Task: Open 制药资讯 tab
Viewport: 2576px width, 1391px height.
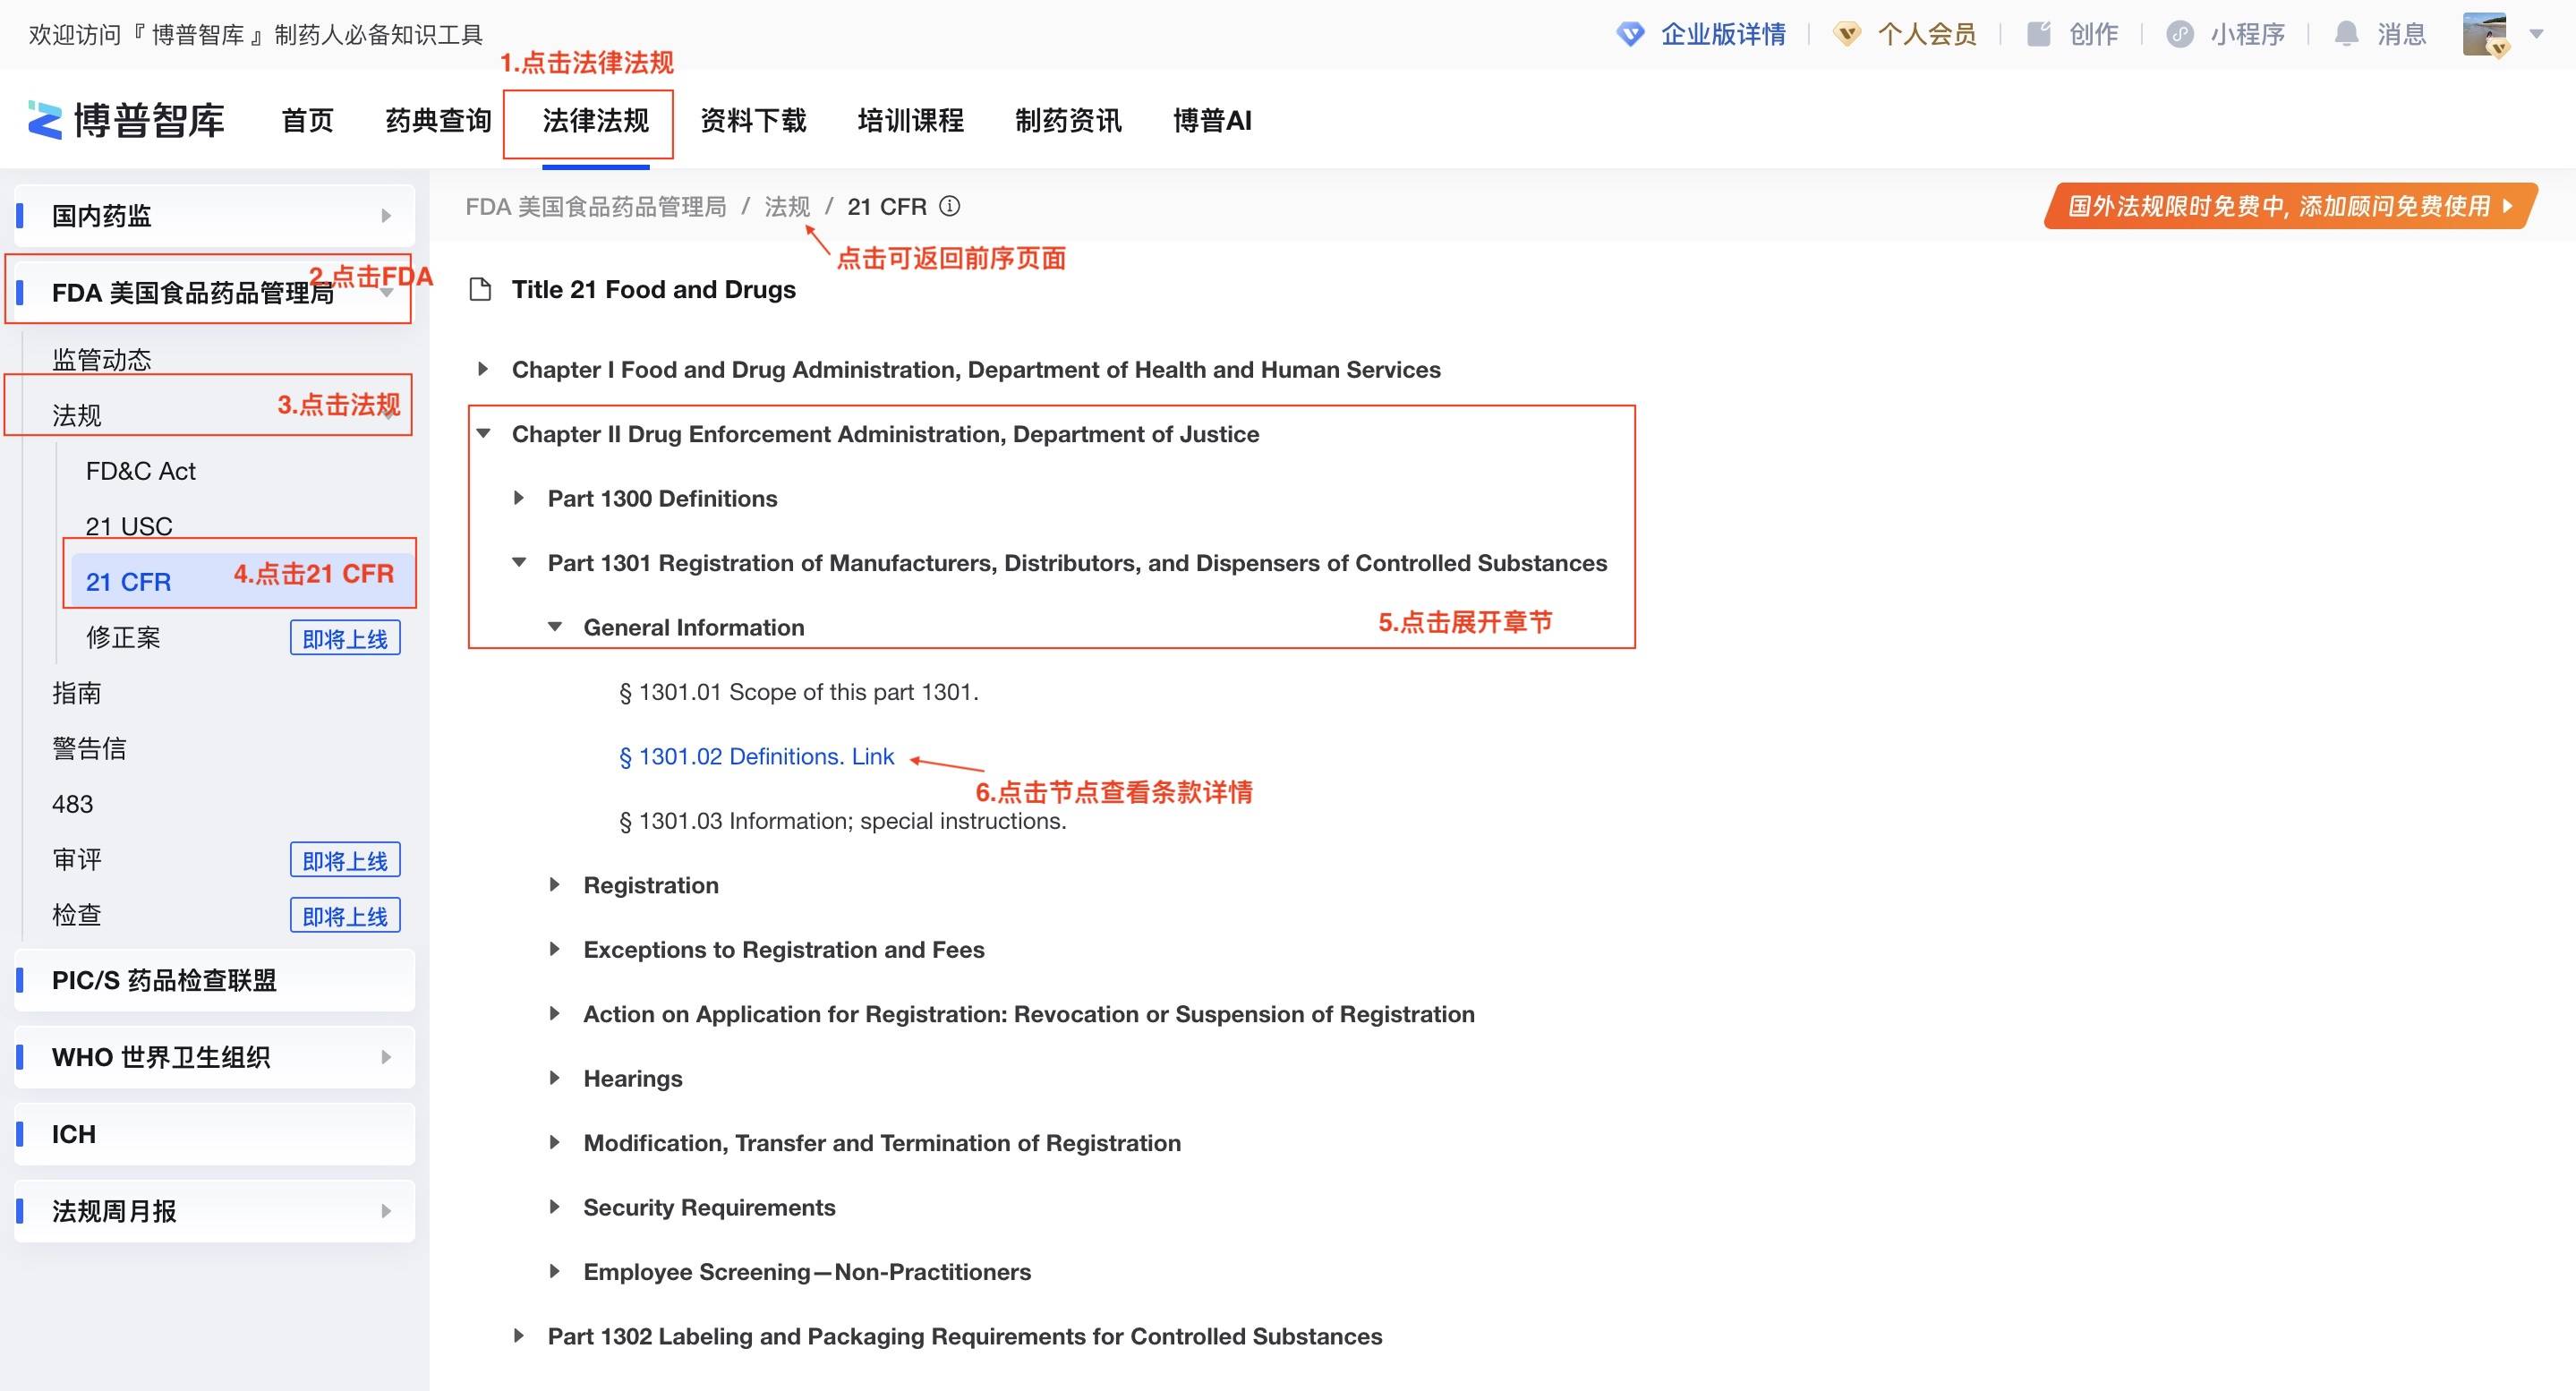Action: point(1068,121)
